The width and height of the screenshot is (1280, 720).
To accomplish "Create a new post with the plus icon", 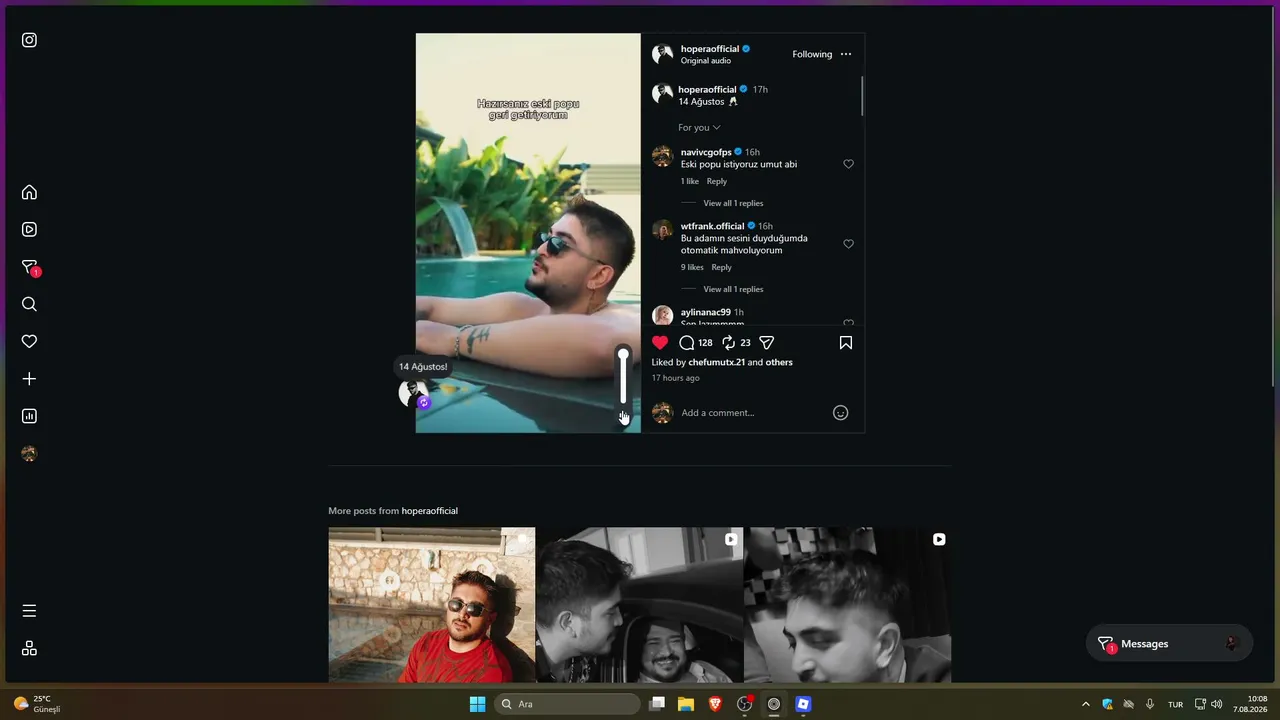I will pyautogui.click(x=29, y=379).
